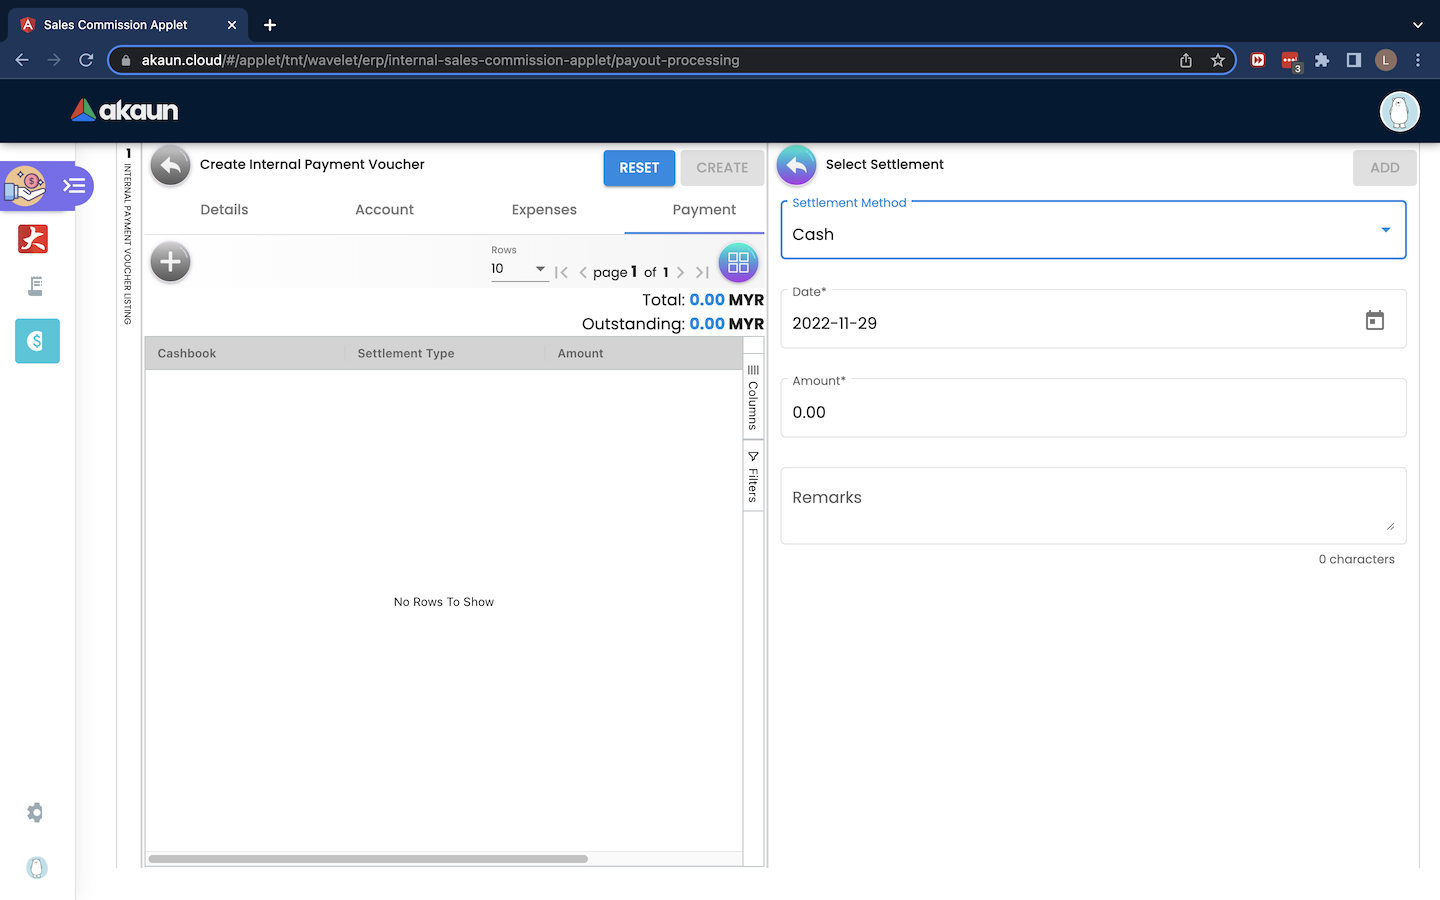Open the receipt document sidebar icon
This screenshot has width=1440, height=900.
pyautogui.click(x=36, y=288)
